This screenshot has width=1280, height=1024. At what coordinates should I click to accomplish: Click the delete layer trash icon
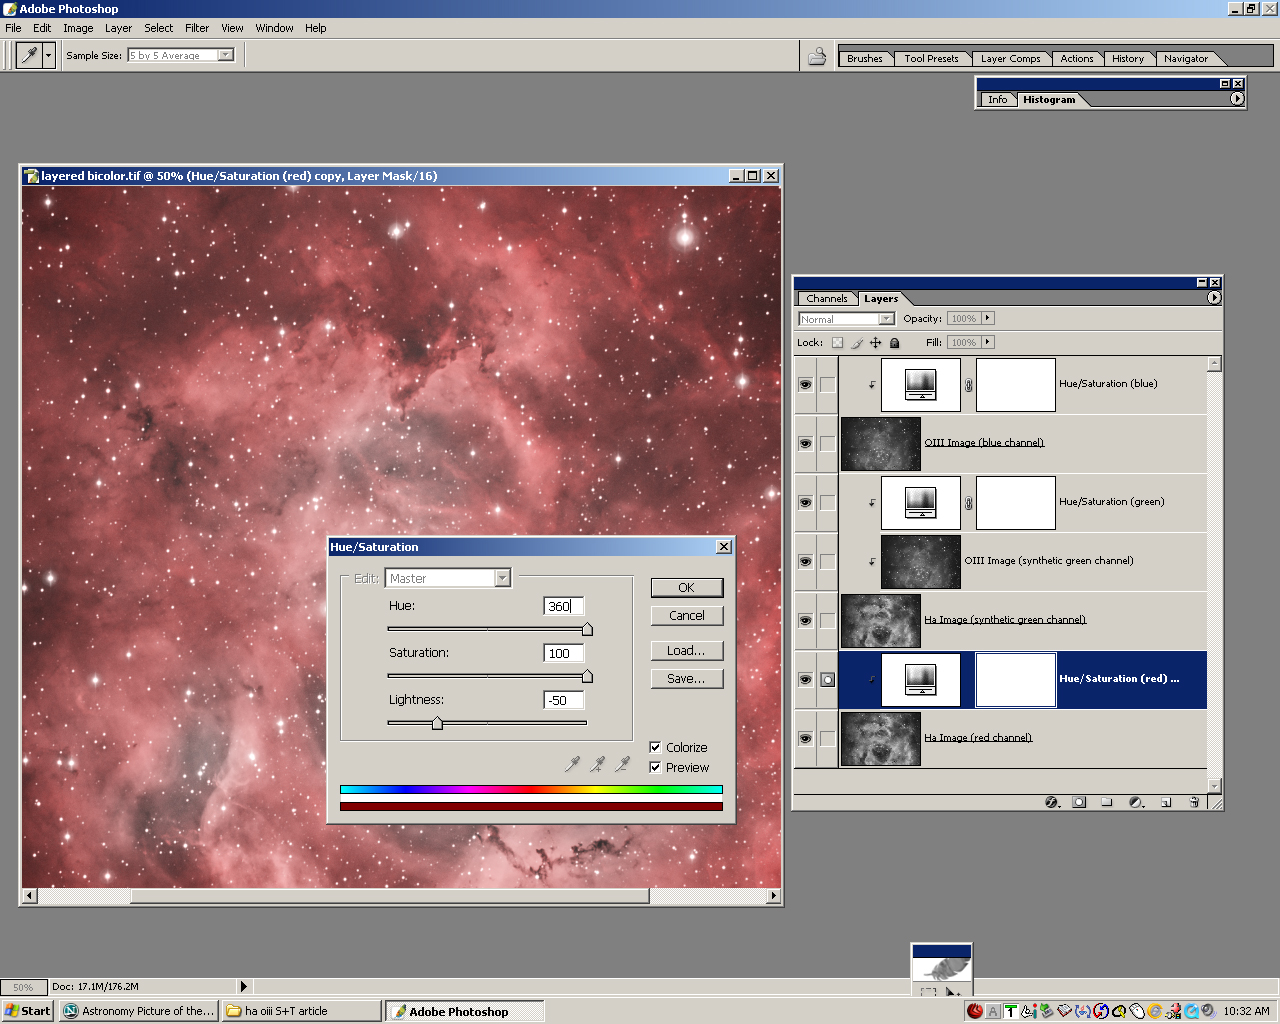coord(1194,802)
